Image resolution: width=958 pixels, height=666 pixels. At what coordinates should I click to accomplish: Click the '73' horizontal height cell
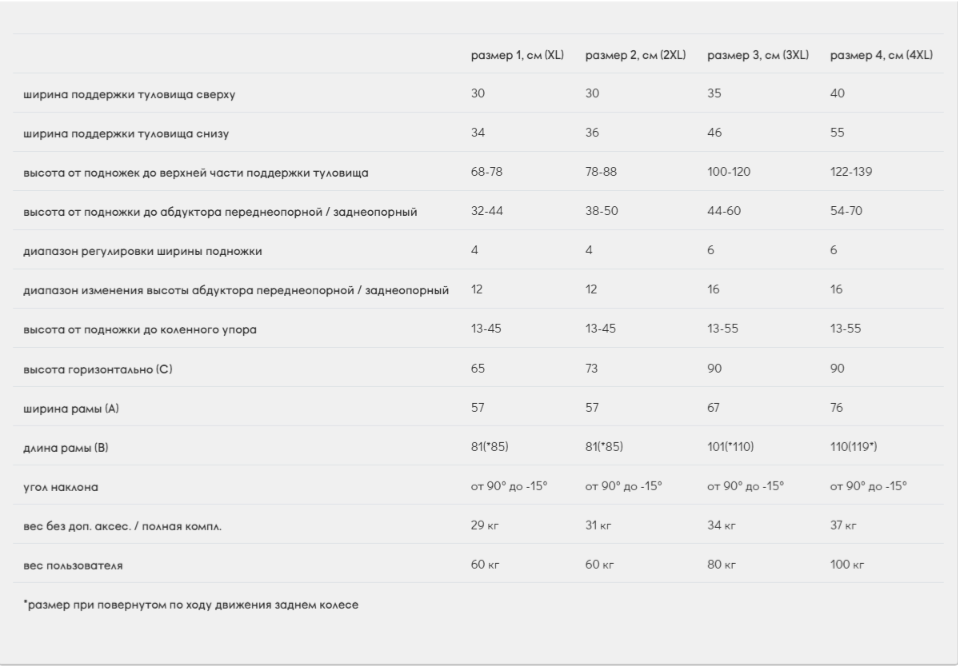click(x=592, y=369)
